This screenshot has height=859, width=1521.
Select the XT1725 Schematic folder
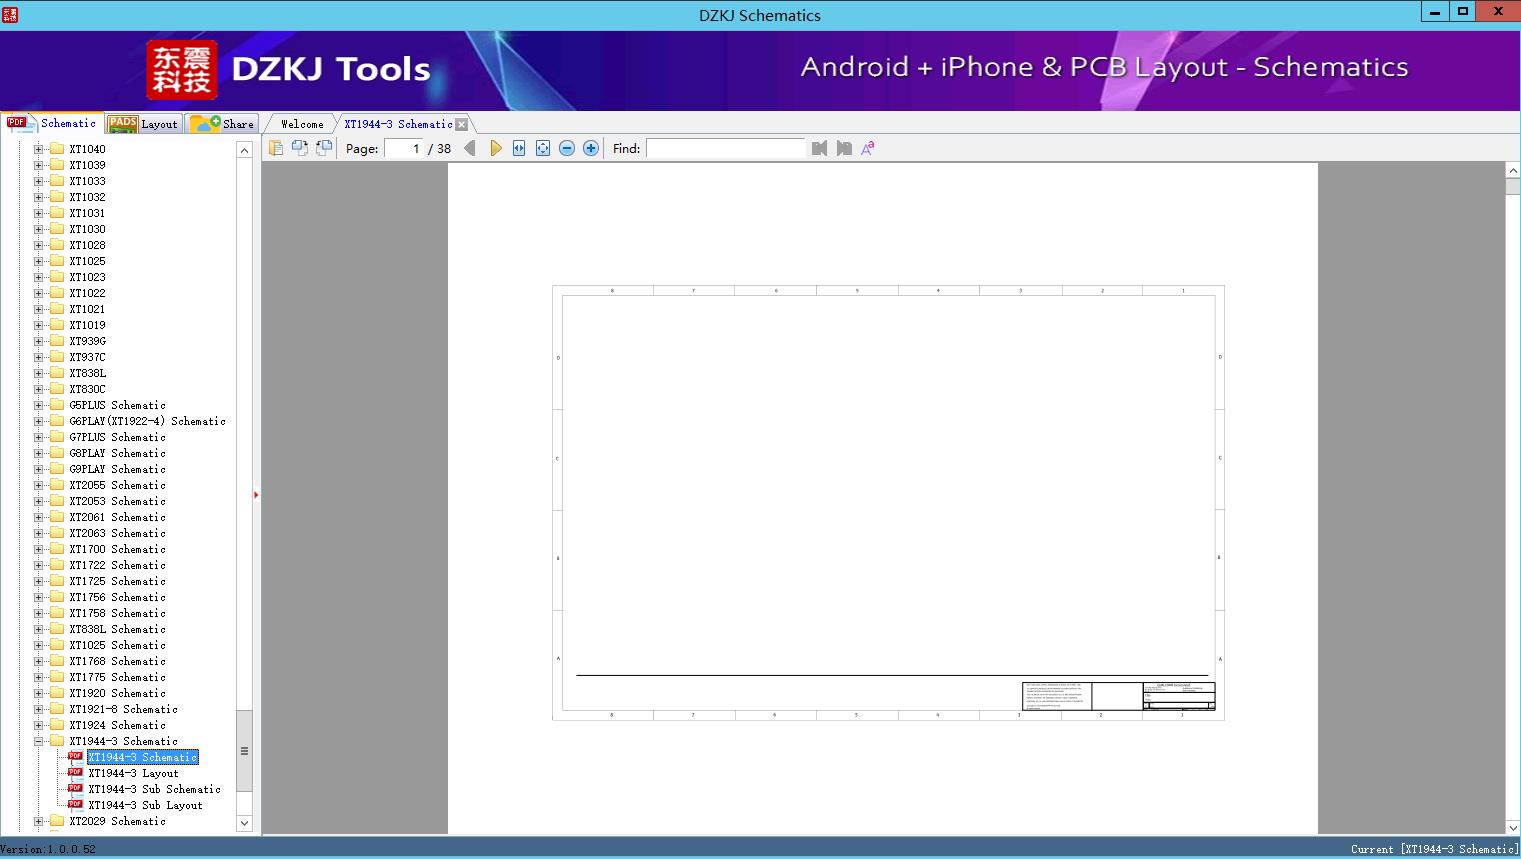(x=117, y=581)
